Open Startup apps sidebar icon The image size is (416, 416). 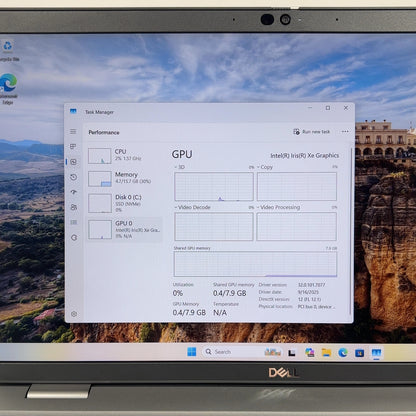coord(74,192)
